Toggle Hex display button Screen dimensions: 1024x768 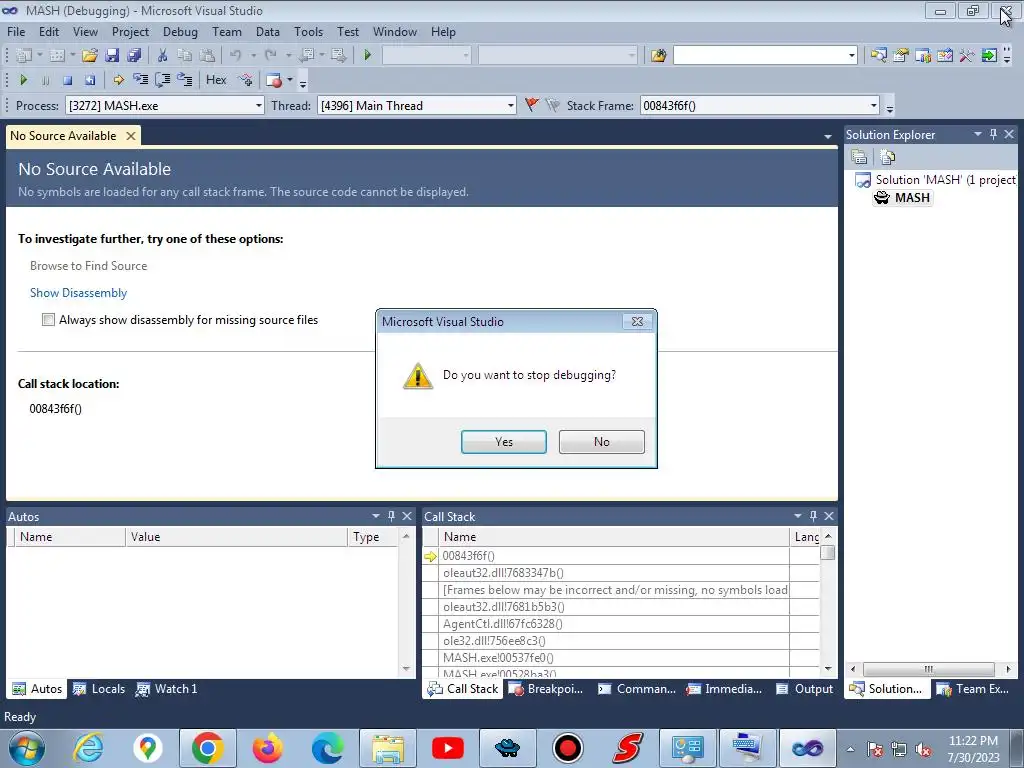coord(216,80)
